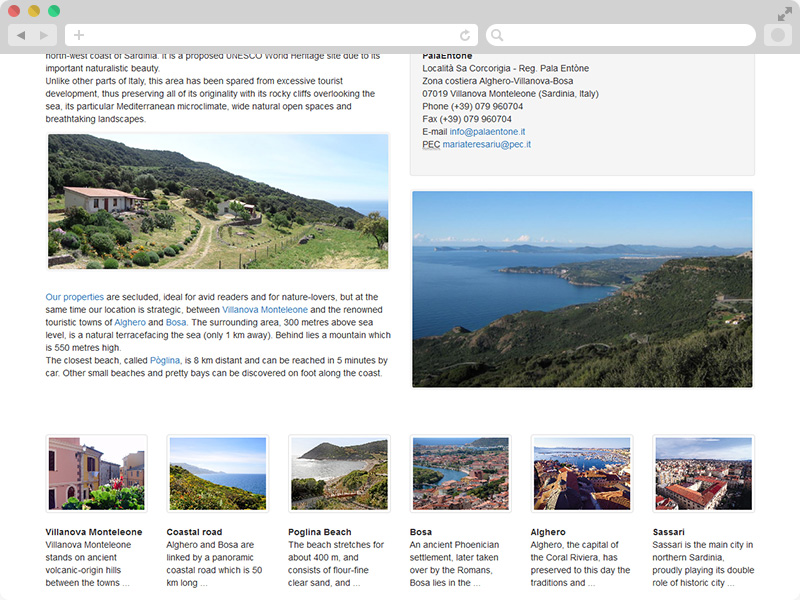Reload the page with refresh icon
Screen dimensions: 800x600
465,35
